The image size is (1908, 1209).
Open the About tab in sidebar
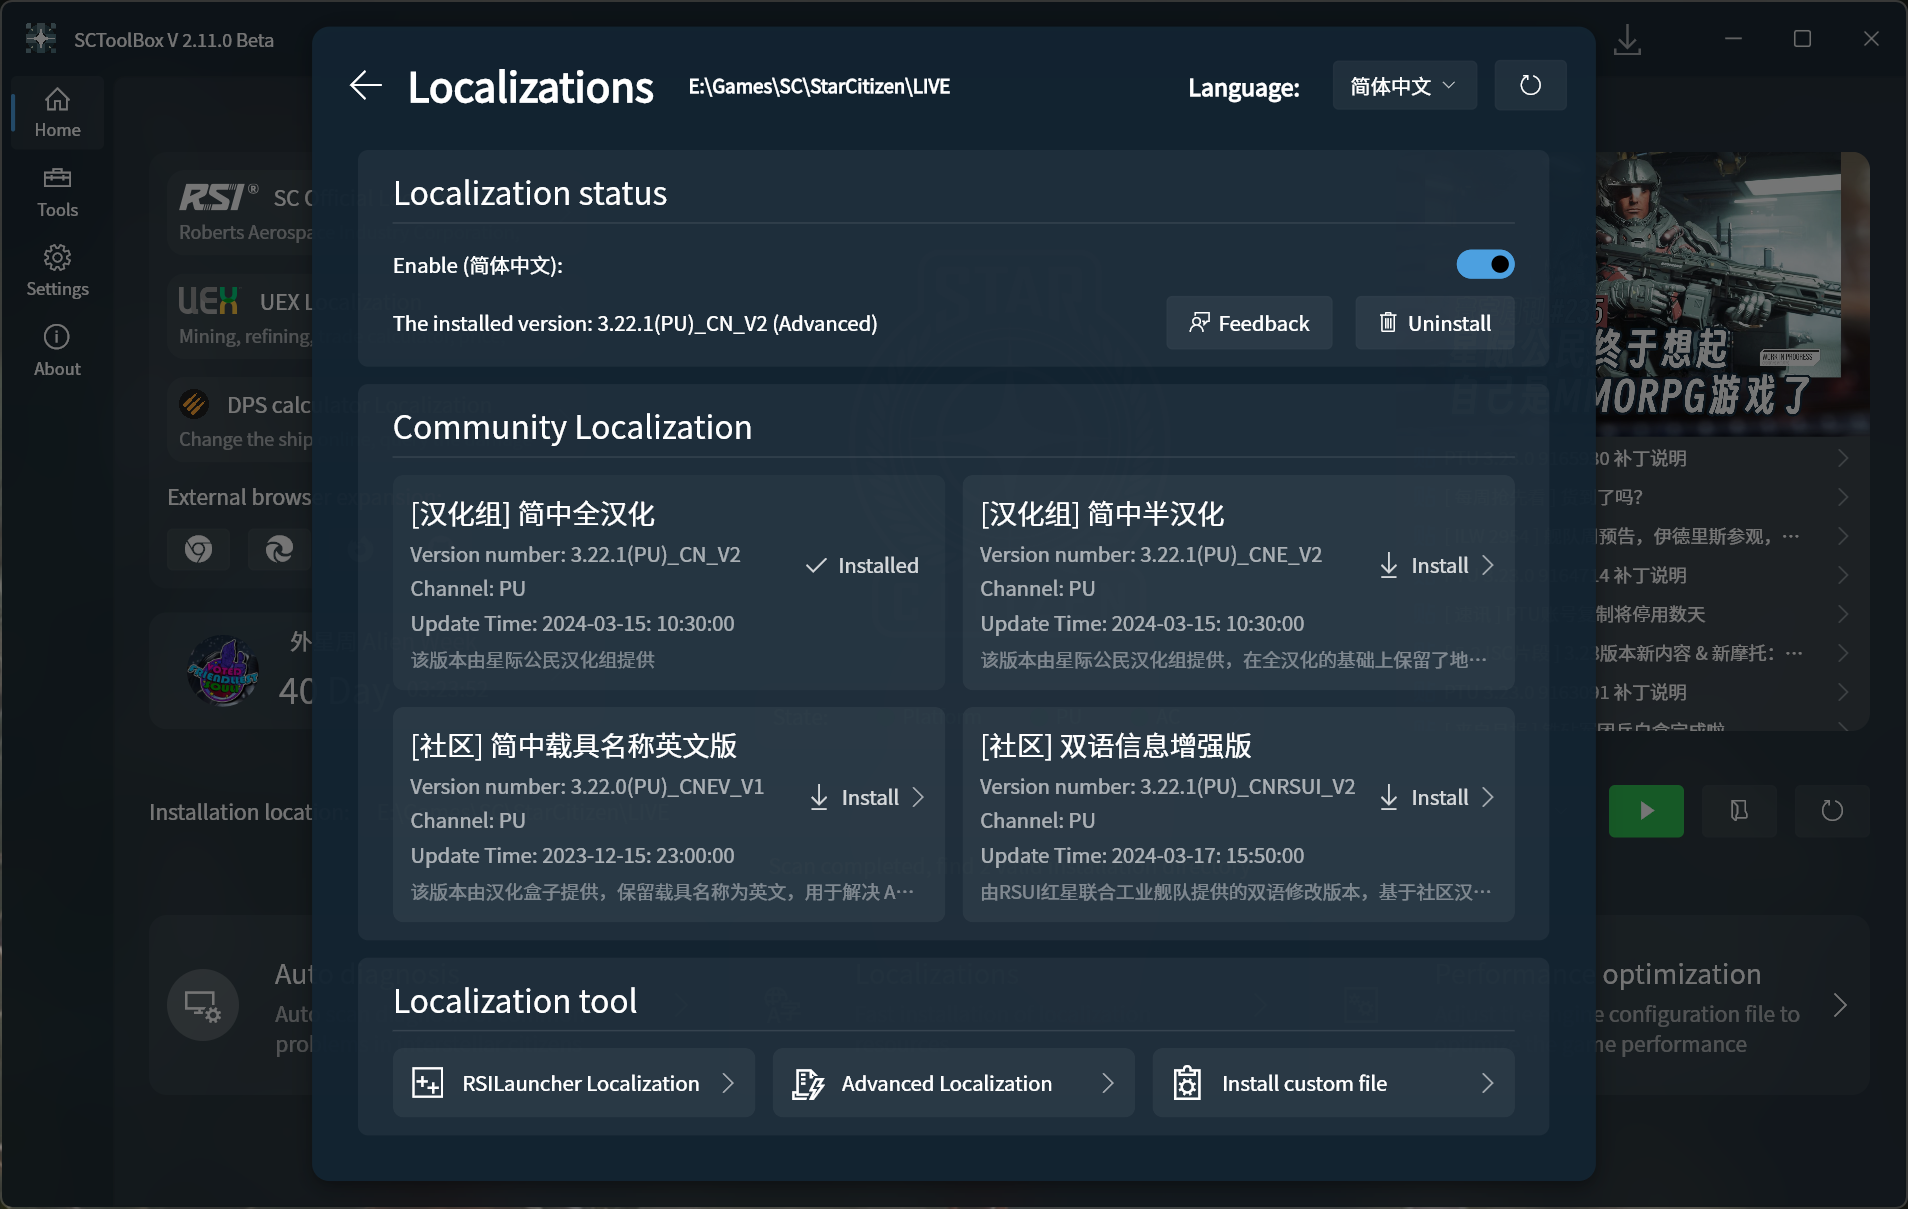[57, 352]
